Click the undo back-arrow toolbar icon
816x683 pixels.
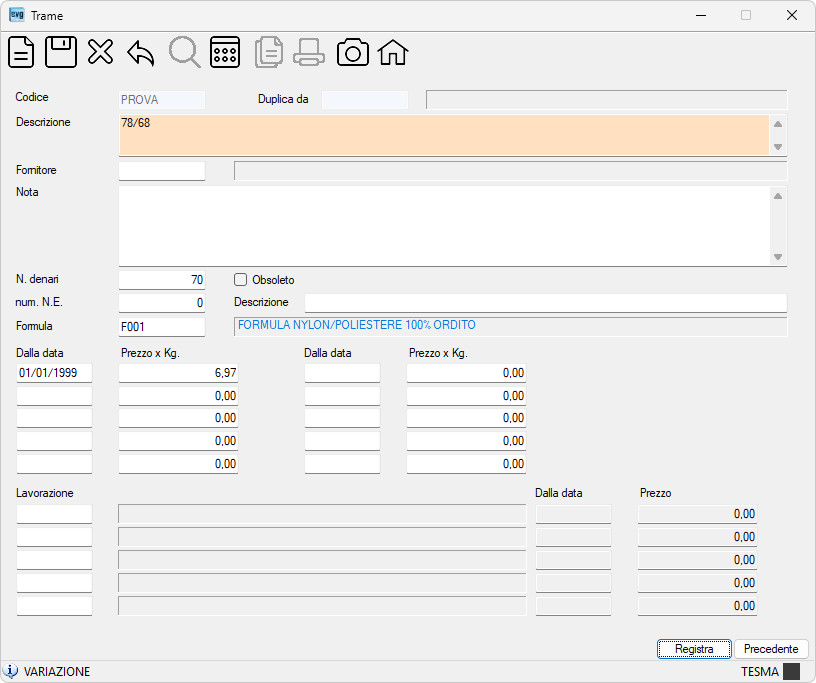tap(141, 53)
